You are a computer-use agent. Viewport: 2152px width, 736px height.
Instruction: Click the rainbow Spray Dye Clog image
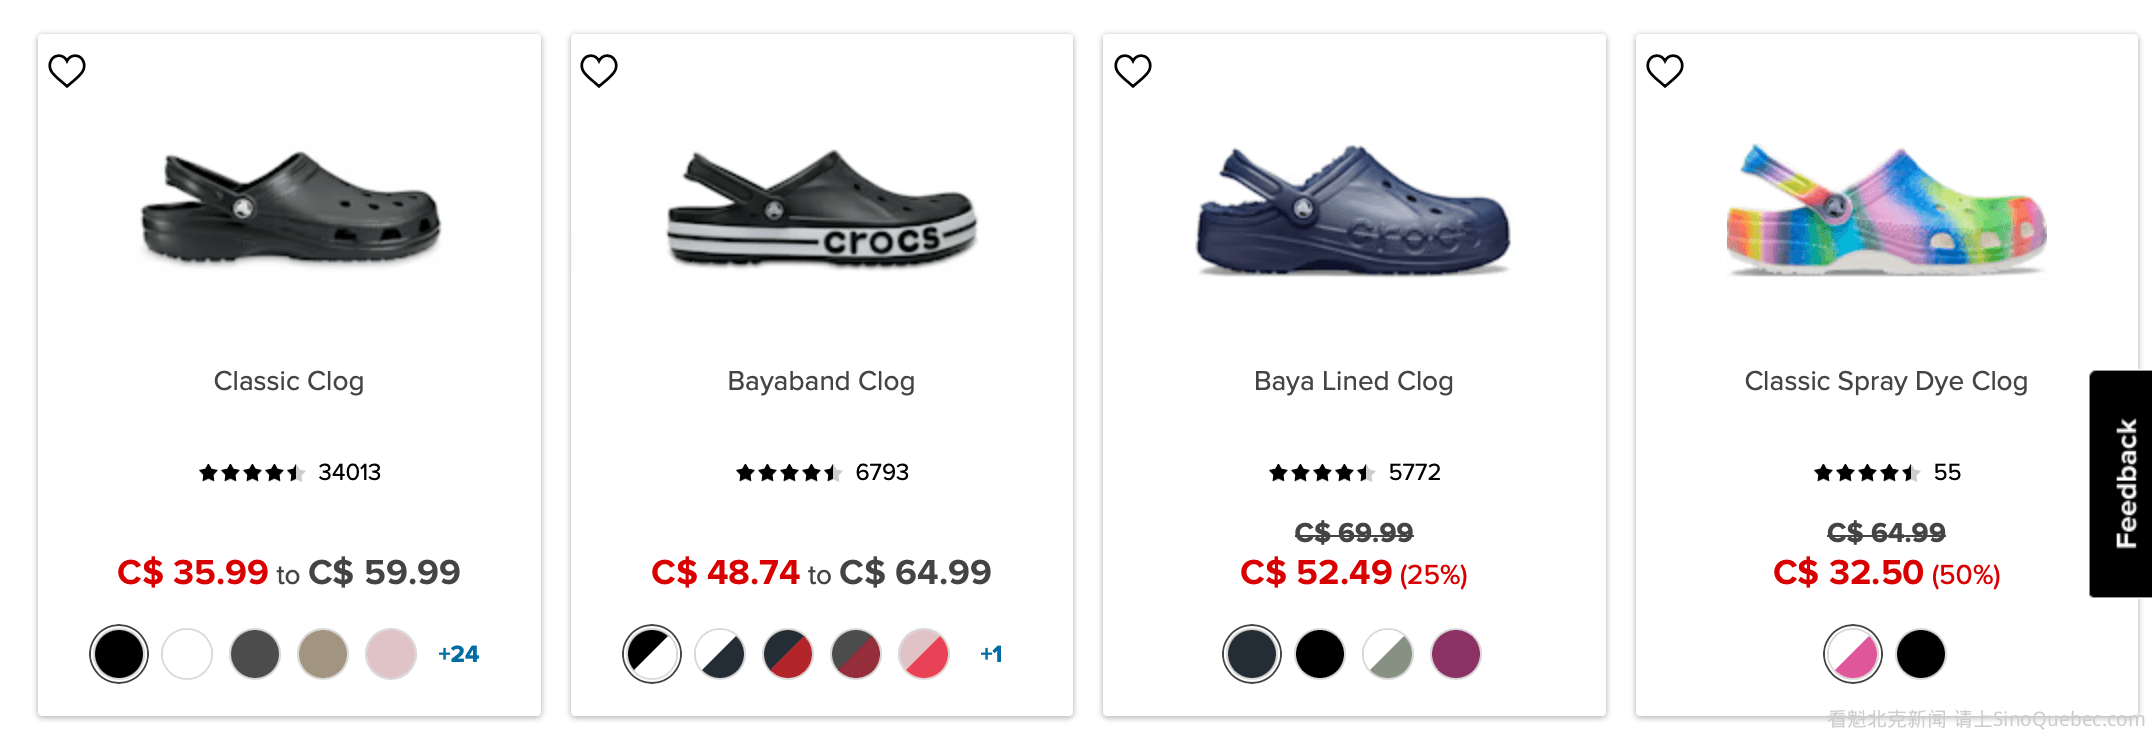[x=1886, y=210]
